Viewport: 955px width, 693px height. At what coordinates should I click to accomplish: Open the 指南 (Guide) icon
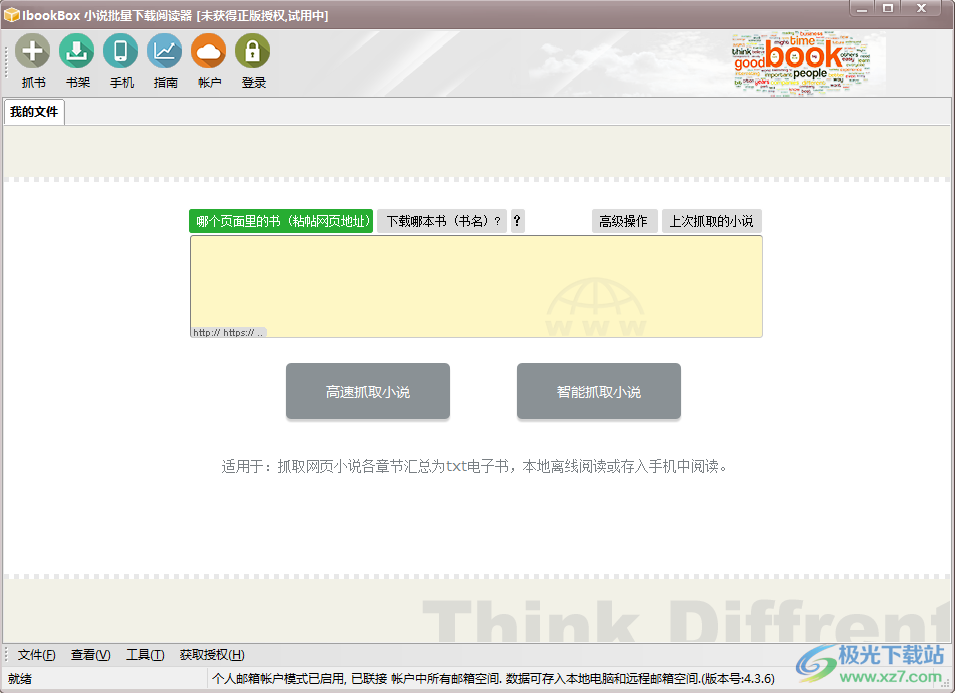click(165, 52)
